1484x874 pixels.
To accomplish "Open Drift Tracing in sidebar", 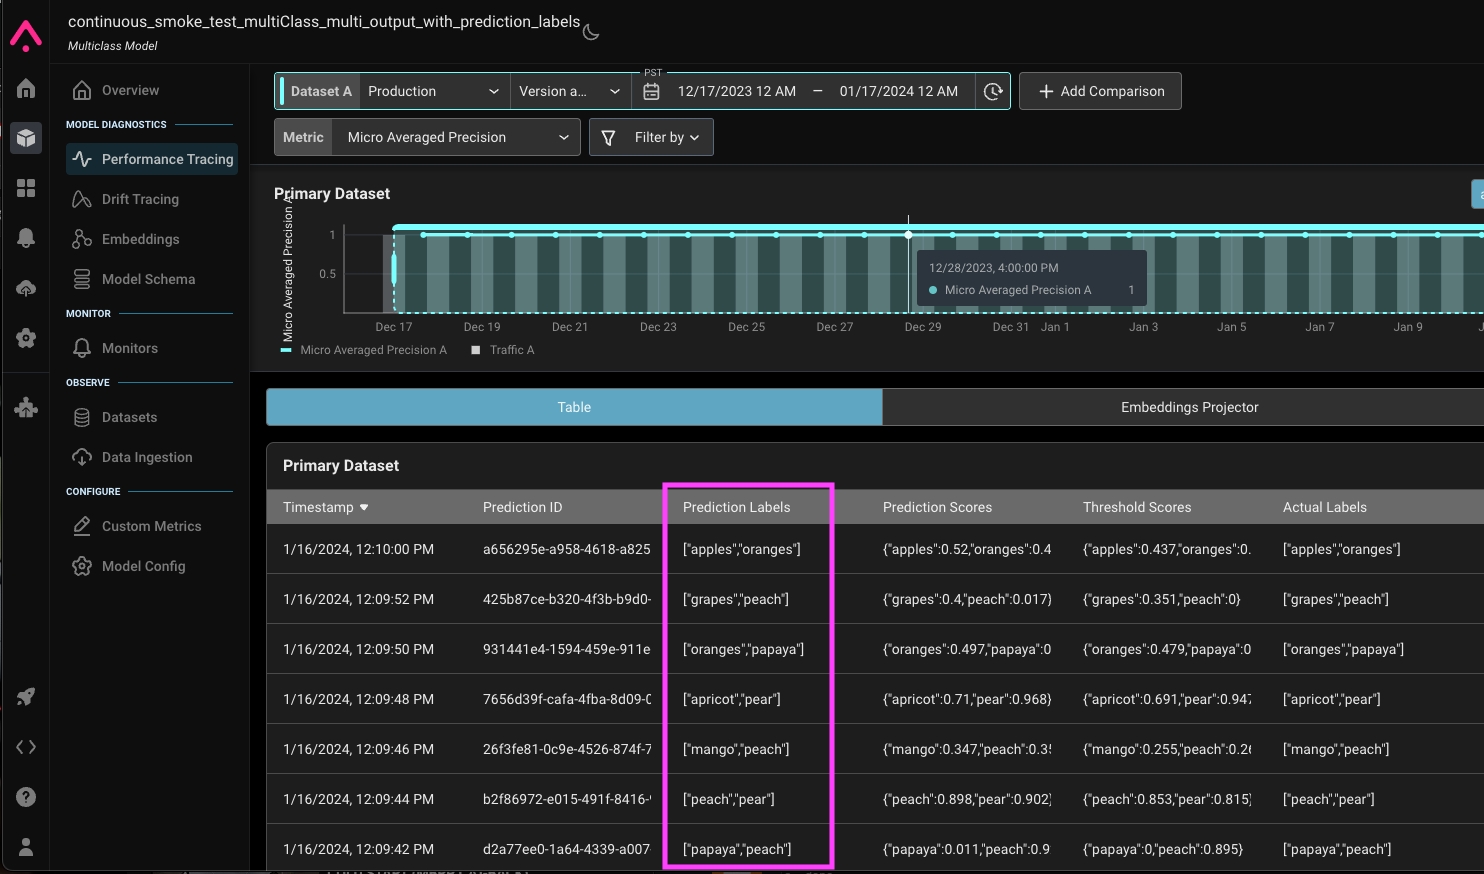I will (x=140, y=199).
